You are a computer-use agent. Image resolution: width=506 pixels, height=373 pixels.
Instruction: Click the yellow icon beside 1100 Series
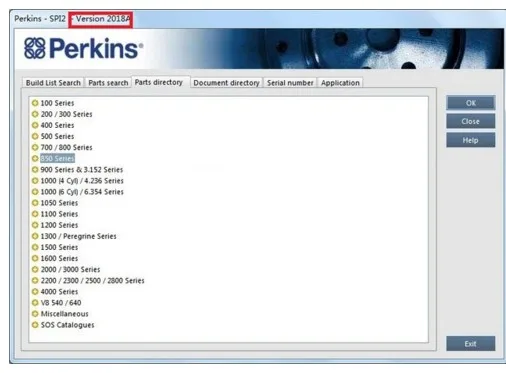pos(35,214)
